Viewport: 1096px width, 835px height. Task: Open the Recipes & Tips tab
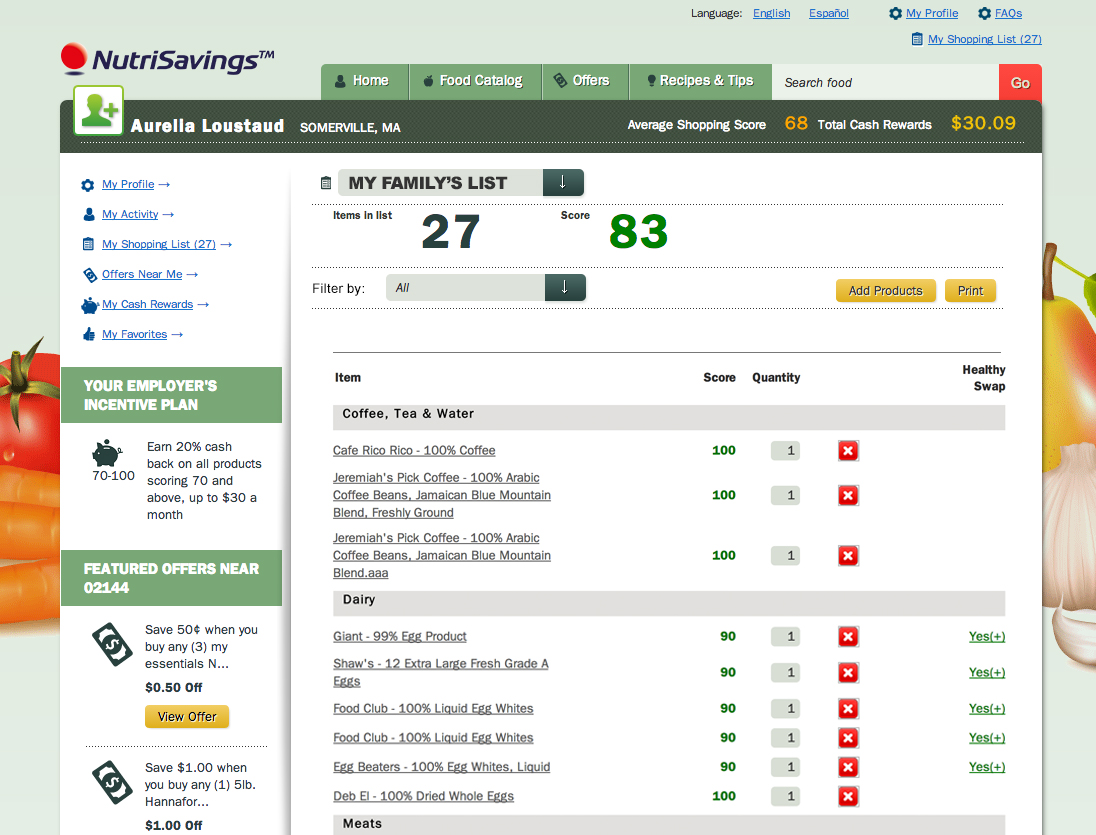[700, 81]
